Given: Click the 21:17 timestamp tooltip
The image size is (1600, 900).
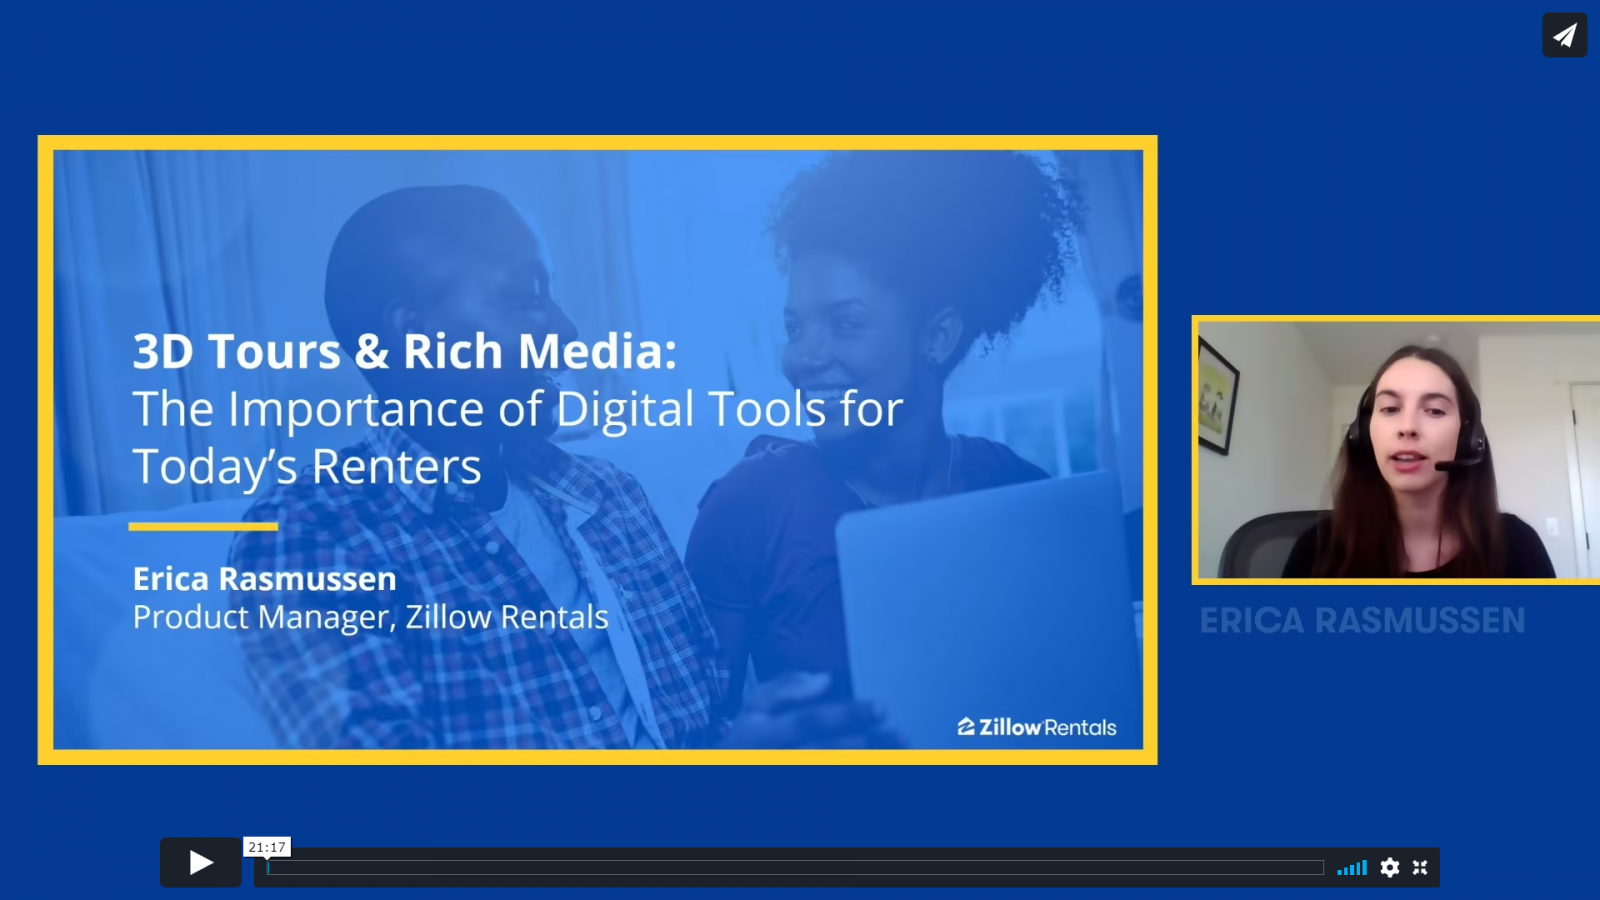Looking at the screenshot, I should click(267, 847).
